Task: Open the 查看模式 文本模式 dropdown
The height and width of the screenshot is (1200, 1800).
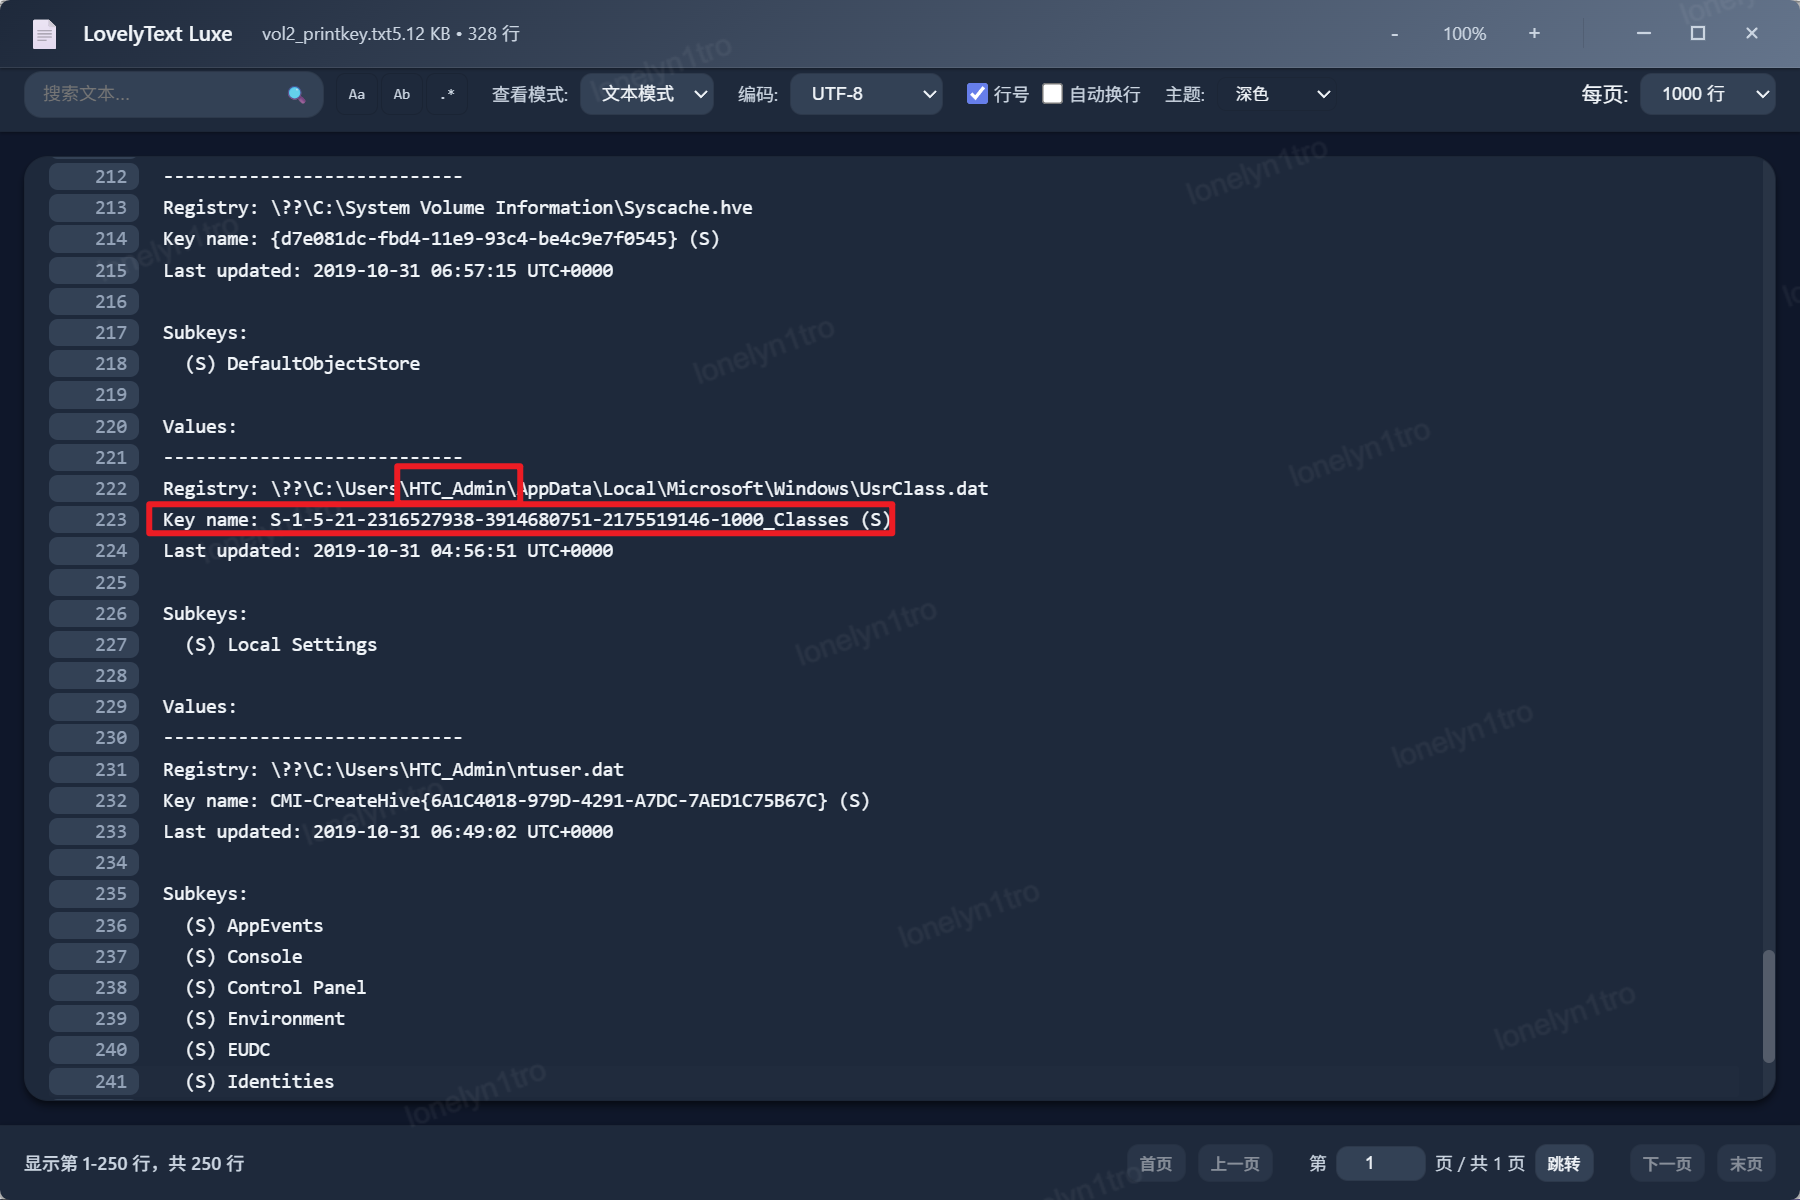Action: point(647,94)
